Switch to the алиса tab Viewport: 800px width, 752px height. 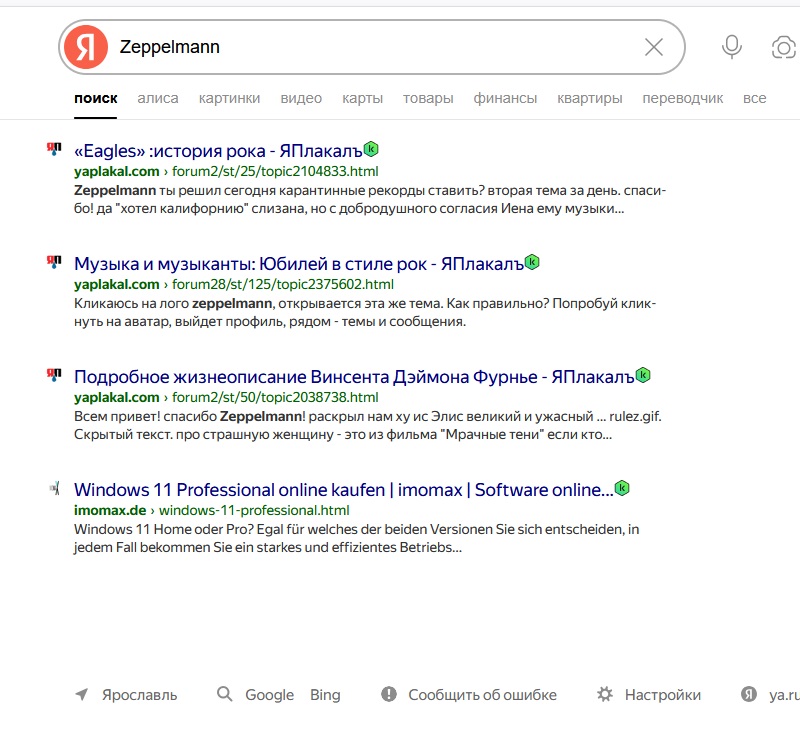[x=158, y=98]
